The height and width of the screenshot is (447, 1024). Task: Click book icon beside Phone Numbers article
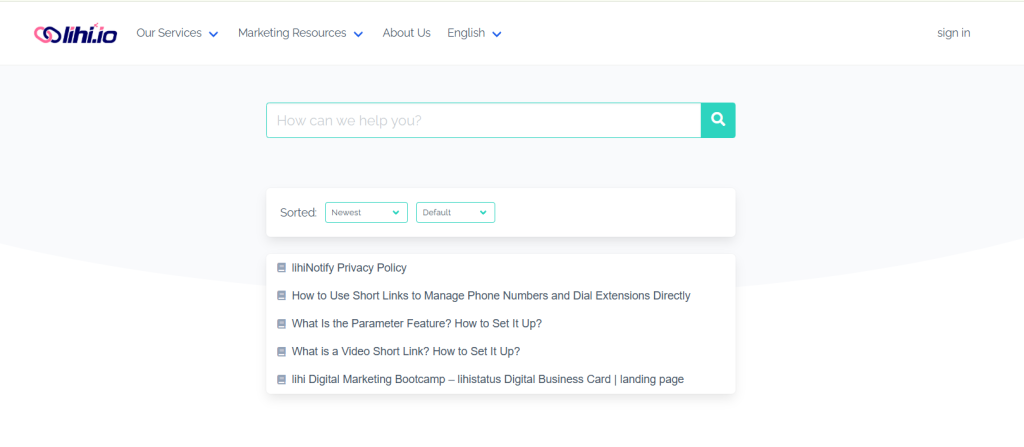click(282, 296)
